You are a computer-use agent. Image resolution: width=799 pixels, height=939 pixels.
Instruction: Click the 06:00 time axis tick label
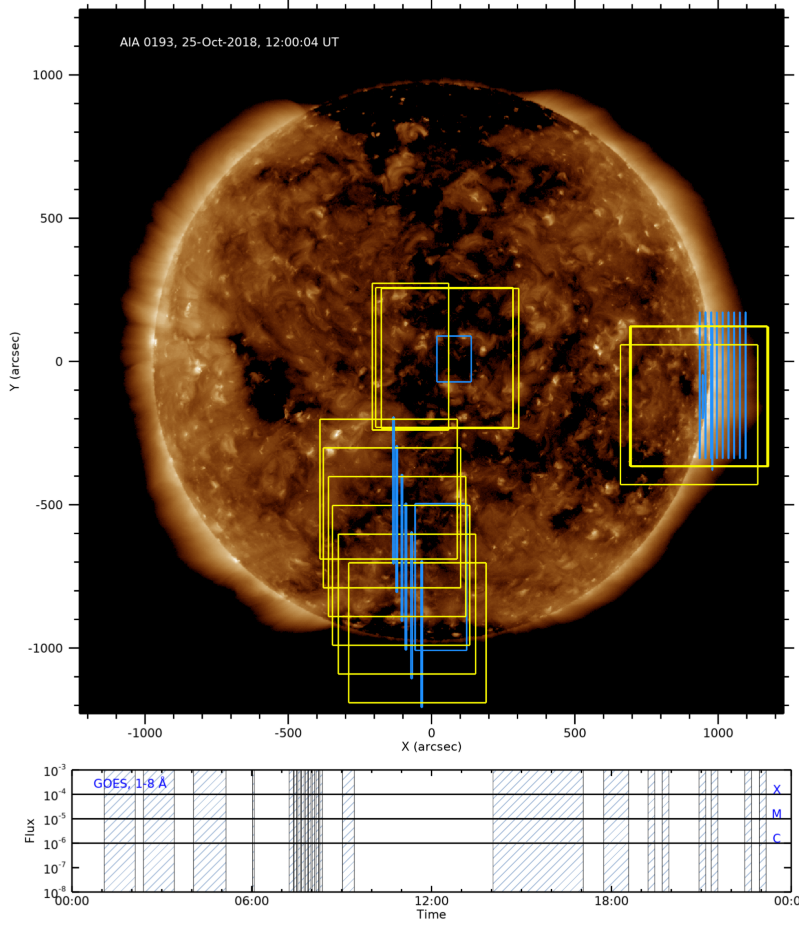251,902
